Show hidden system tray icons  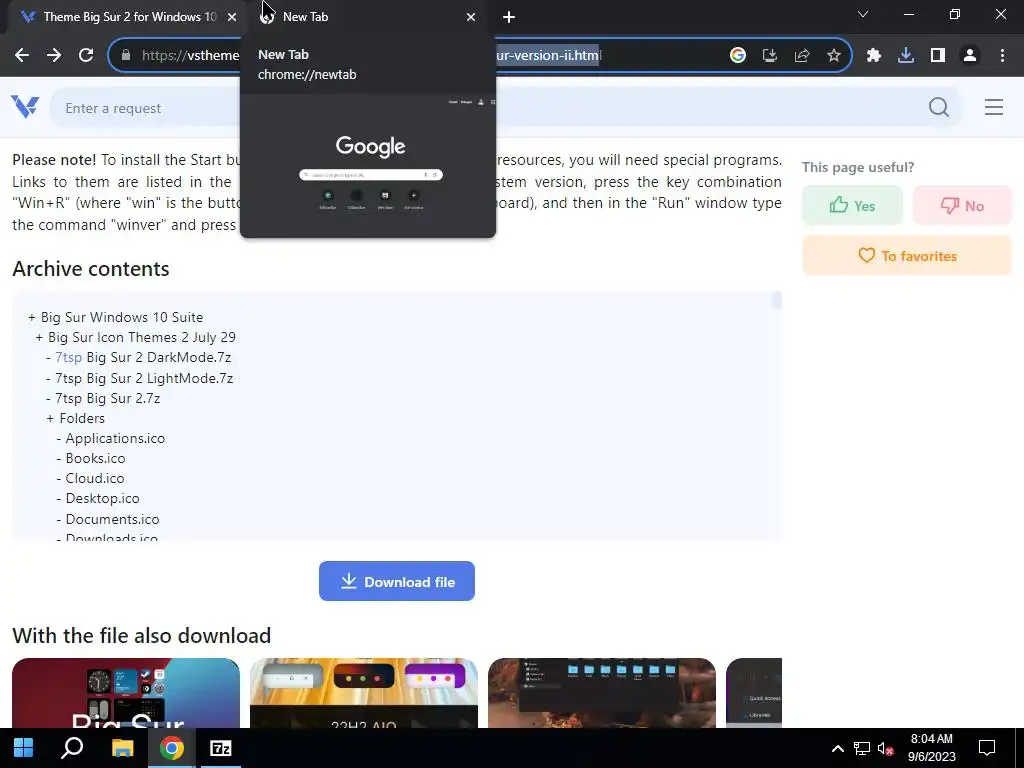(x=837, y=748)
